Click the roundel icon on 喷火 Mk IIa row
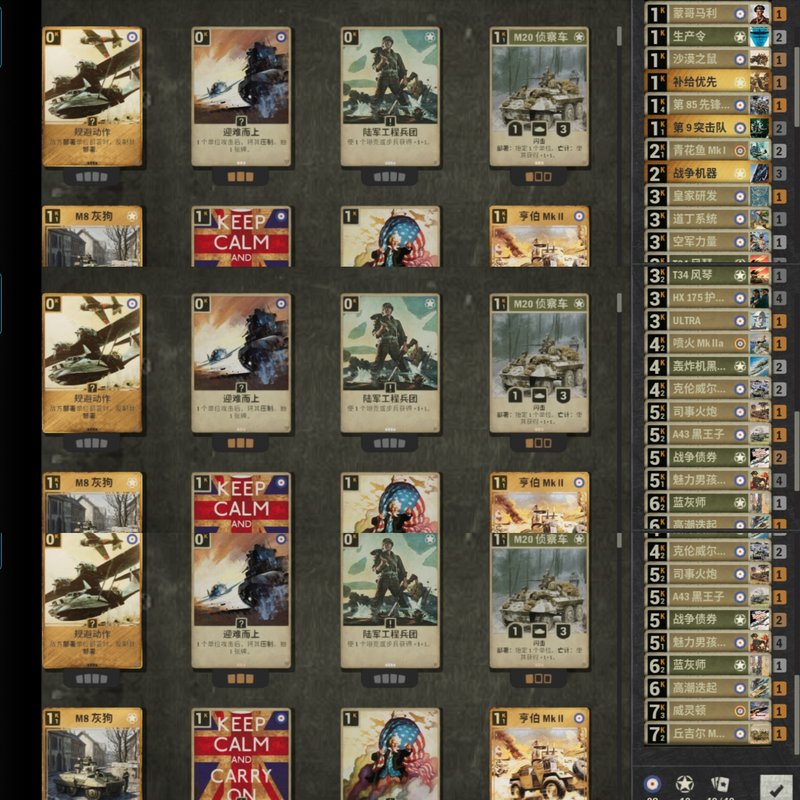The width and height of the screenshot is (800, 800). tap(740, 343)
